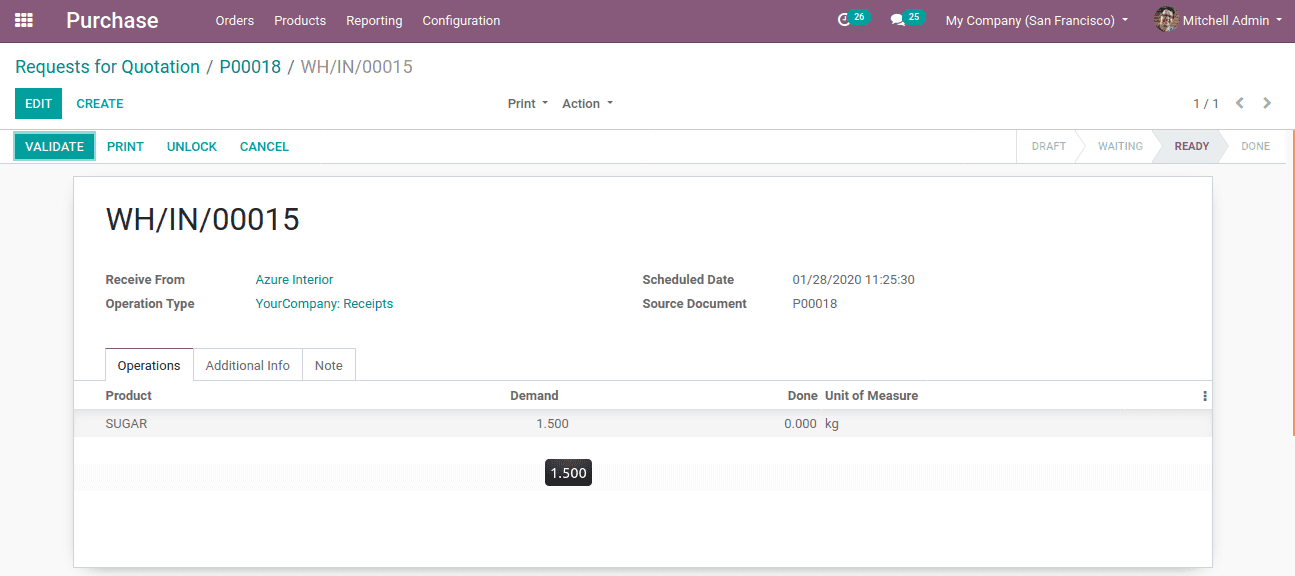This screenshot has width=1295, height=576.
Task: Open the Orders menu
Action: click(x=235, y=20)
